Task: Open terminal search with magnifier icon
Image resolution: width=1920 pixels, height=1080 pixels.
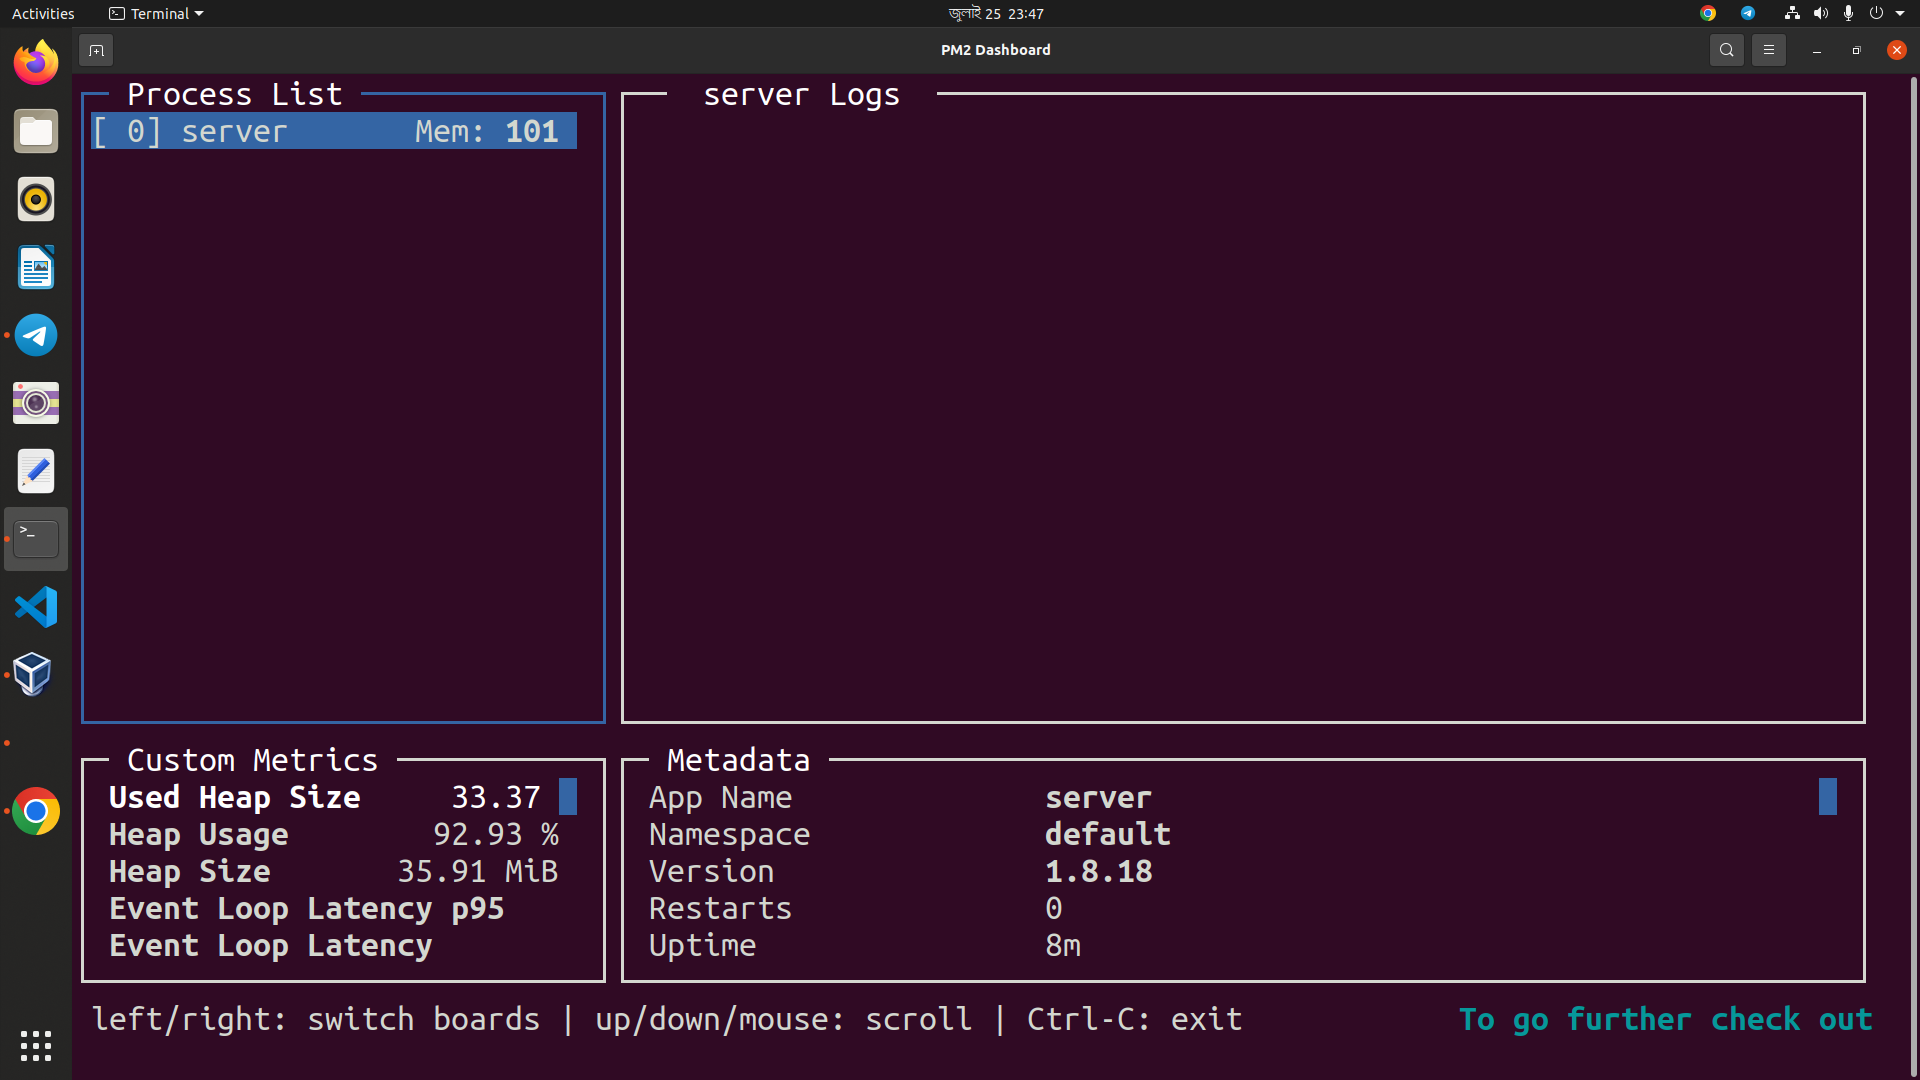Action: [1726, 50]
